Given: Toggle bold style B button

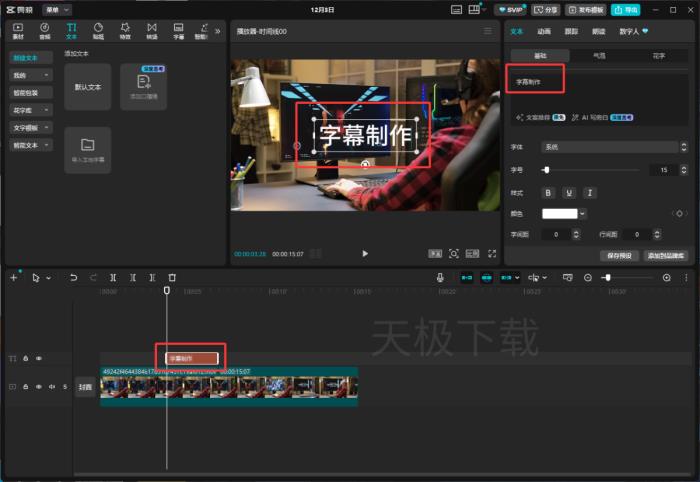Looking at the screenshot, I should 548,192.
